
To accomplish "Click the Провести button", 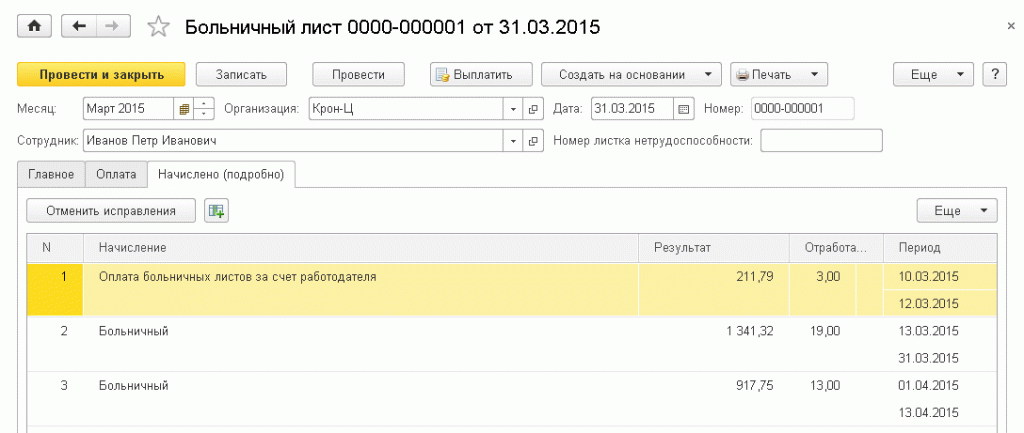I will 359,74.
